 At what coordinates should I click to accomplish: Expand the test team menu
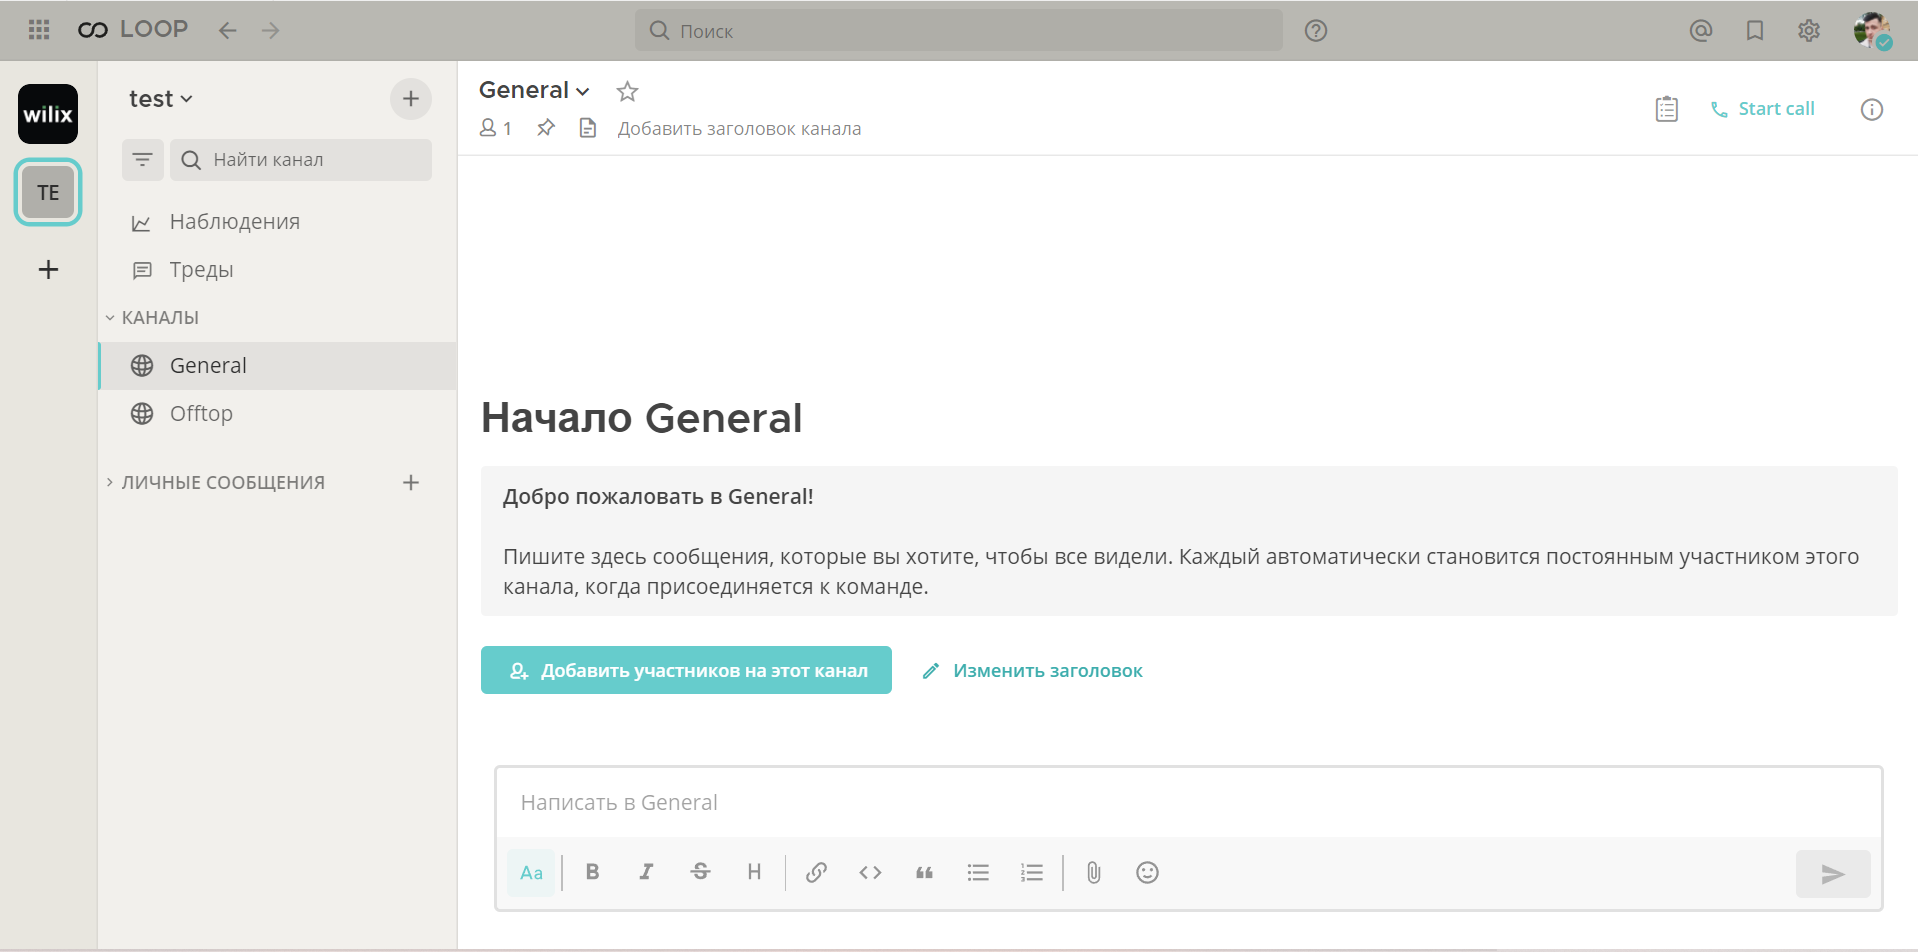[160, 99]
